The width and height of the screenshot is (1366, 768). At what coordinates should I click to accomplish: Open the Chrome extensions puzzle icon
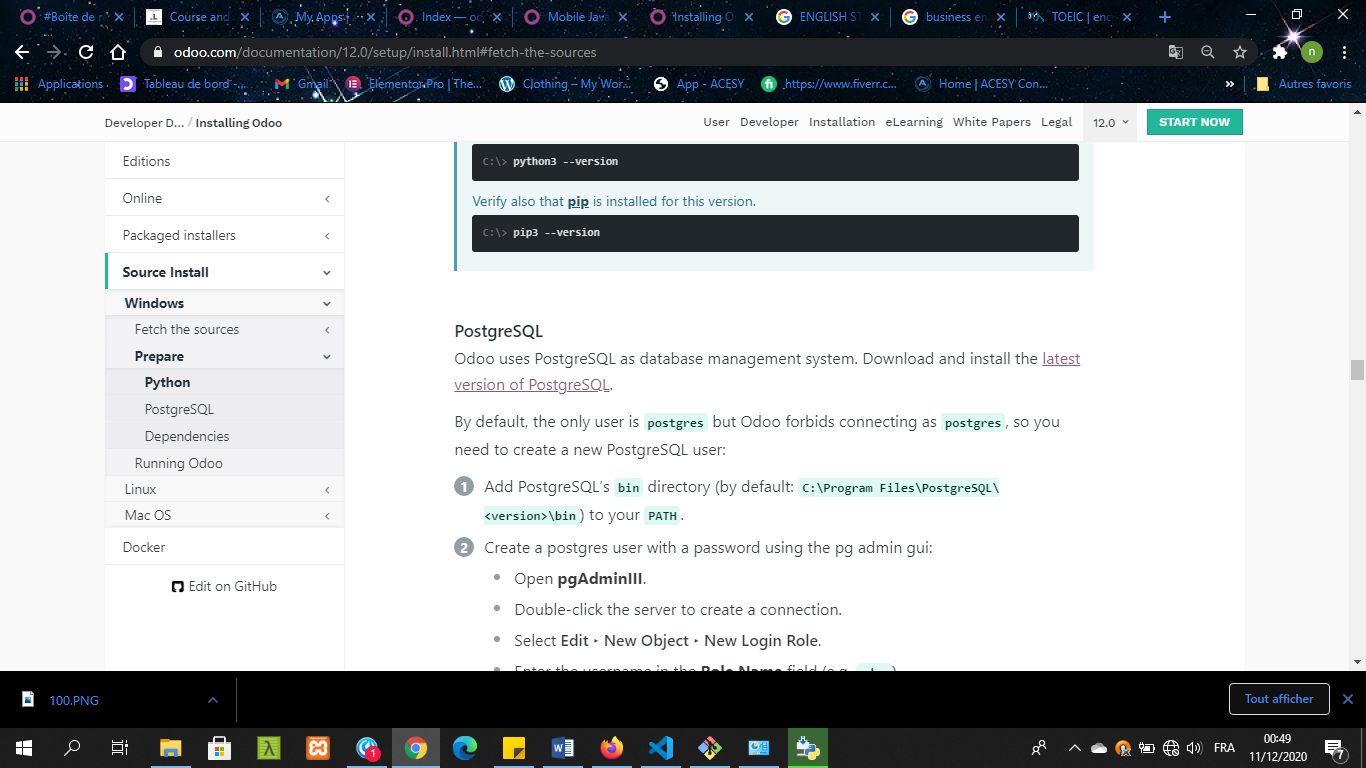click(1280, 52)
